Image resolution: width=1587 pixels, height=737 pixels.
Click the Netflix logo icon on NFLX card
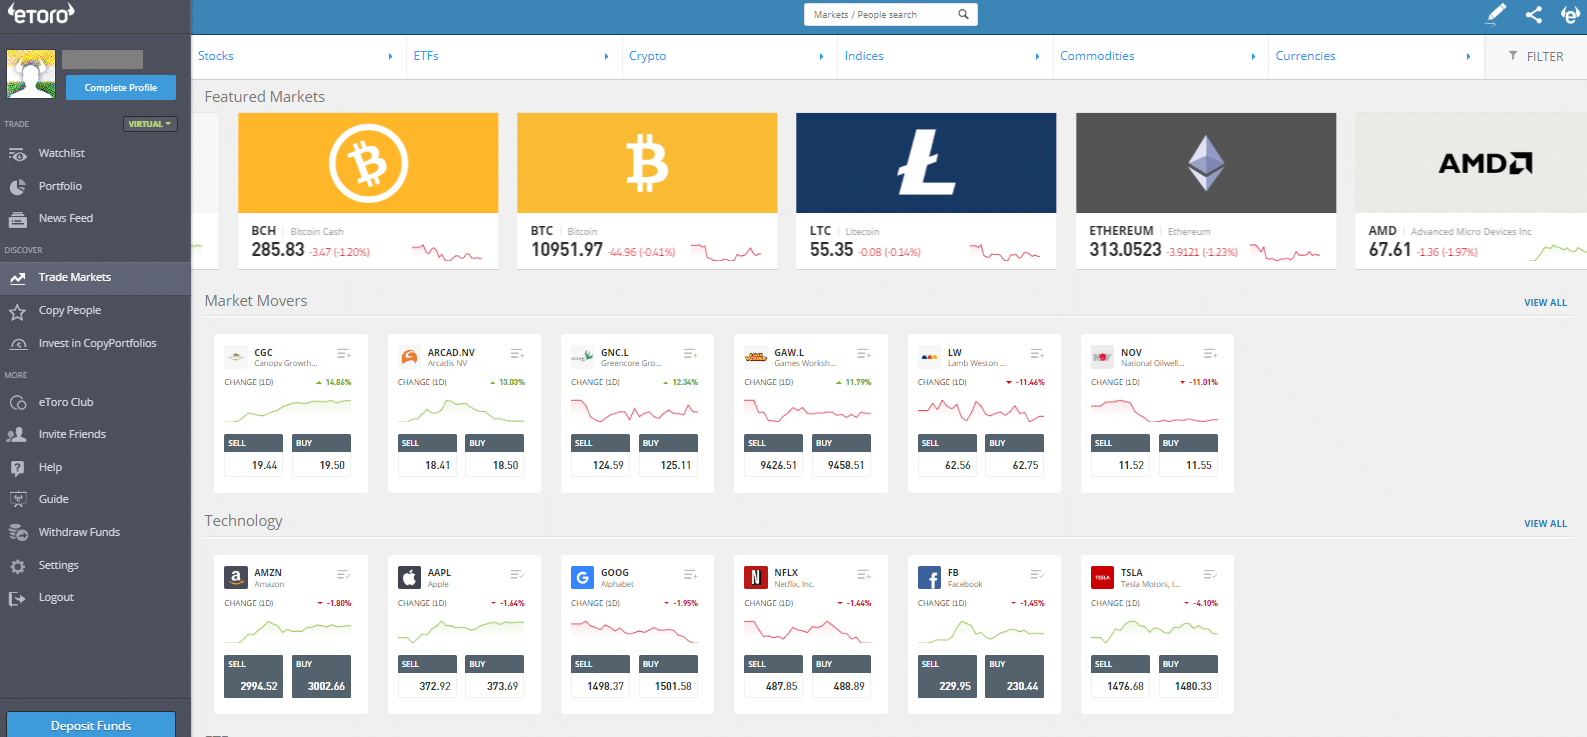(x=755, y=577)
